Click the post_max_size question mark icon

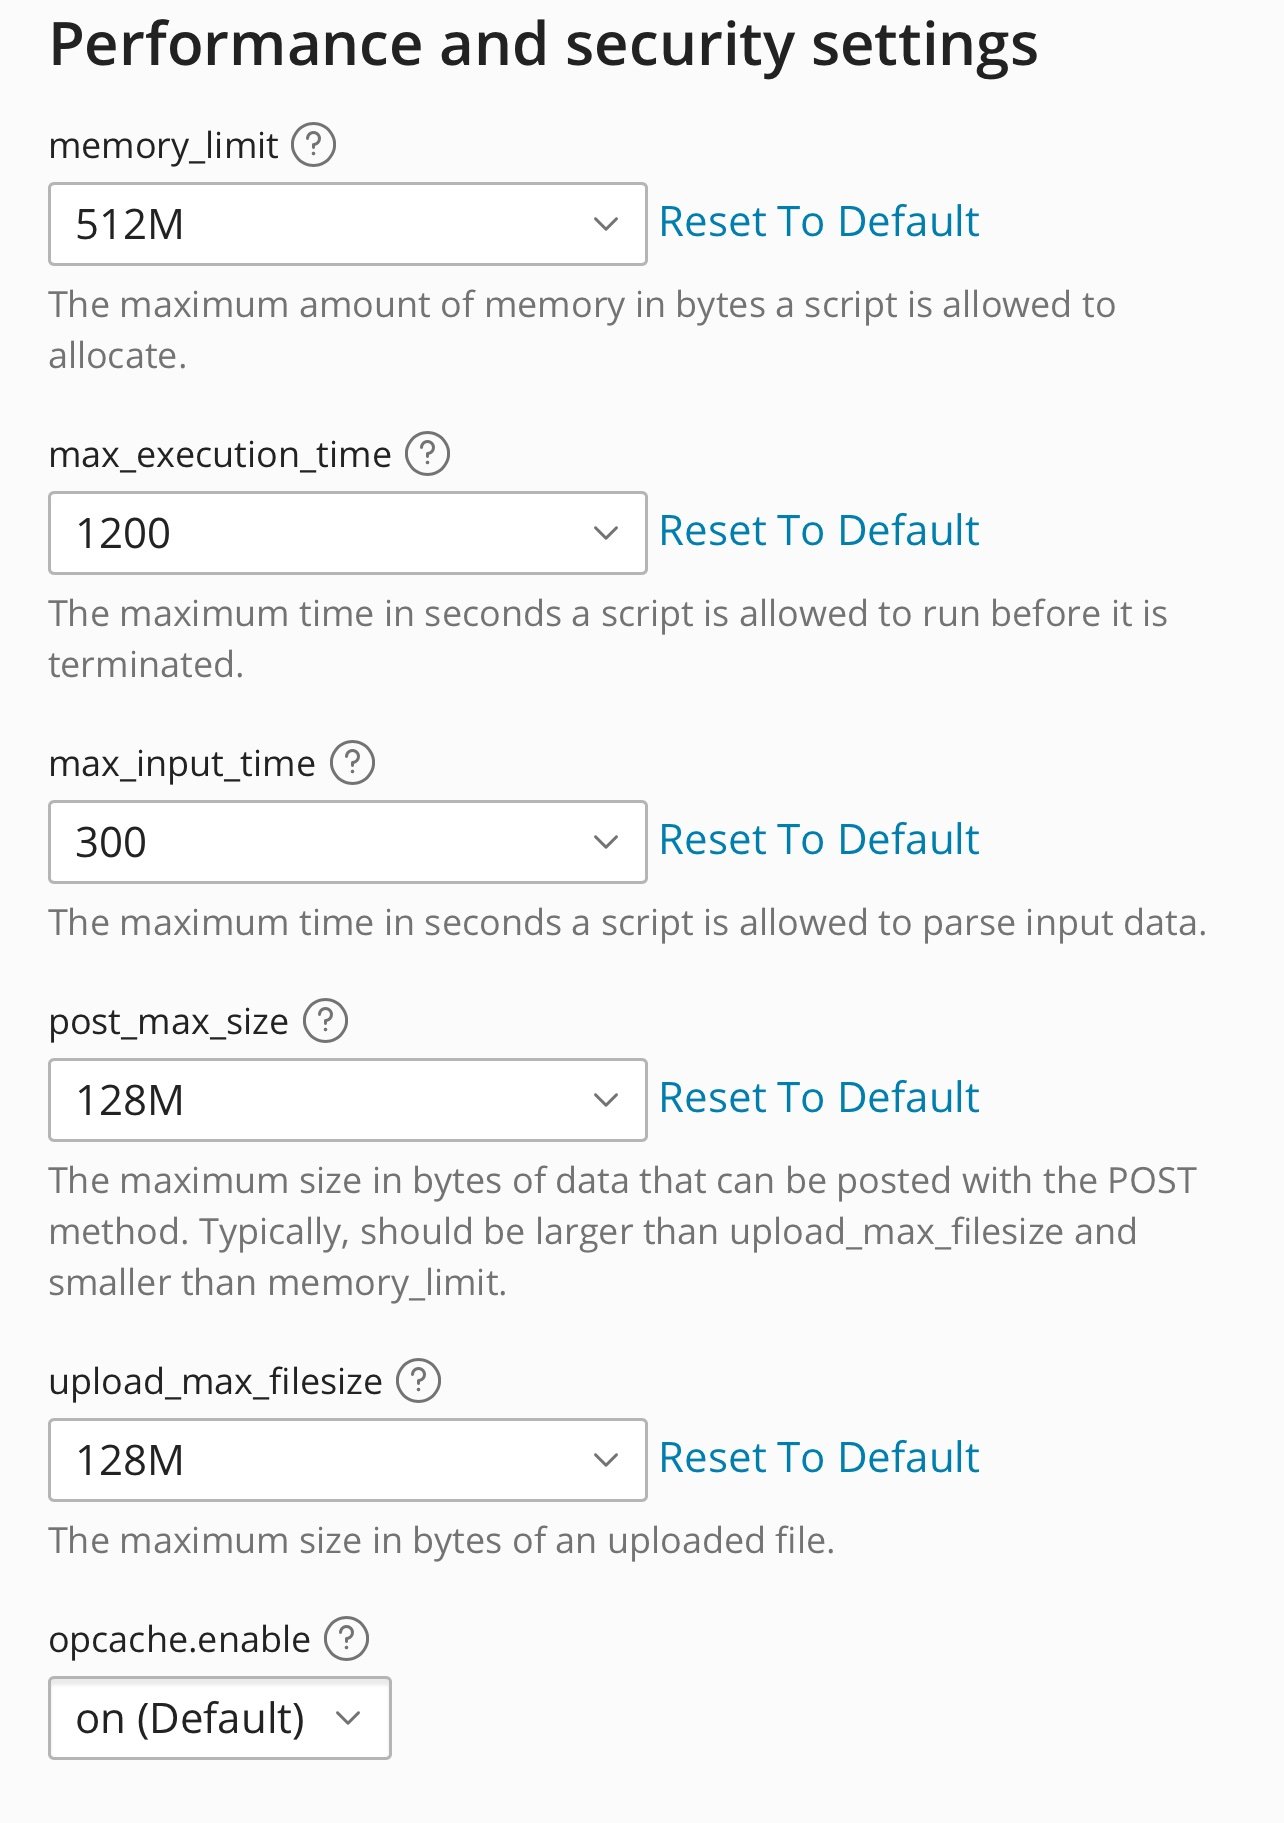coord(325,1021)
